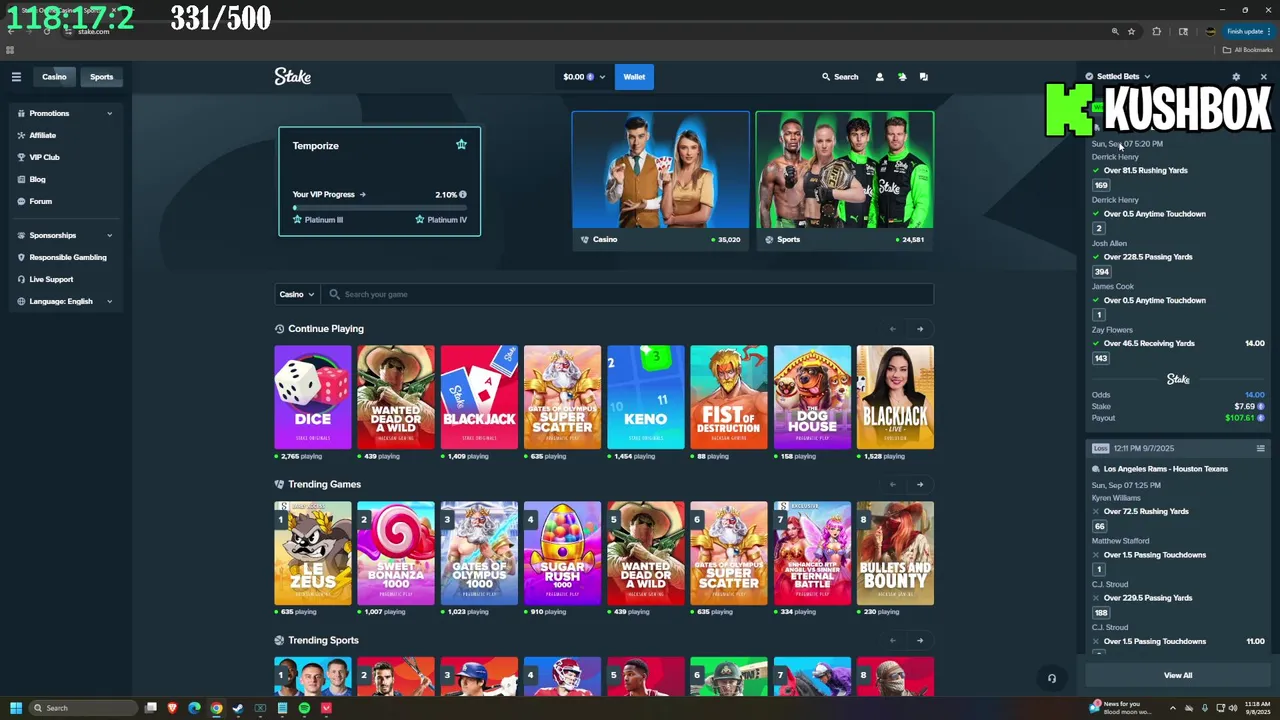This screenshot has width=1280, height=720.
Task: Focus the Search your game field
Action: [x=628, y=294]
